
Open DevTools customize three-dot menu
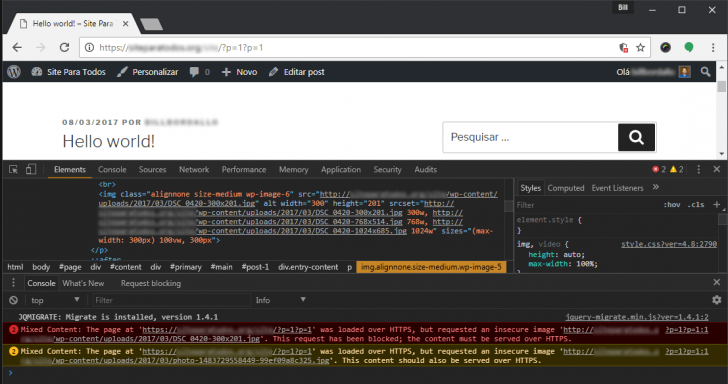tap(698, 169)
